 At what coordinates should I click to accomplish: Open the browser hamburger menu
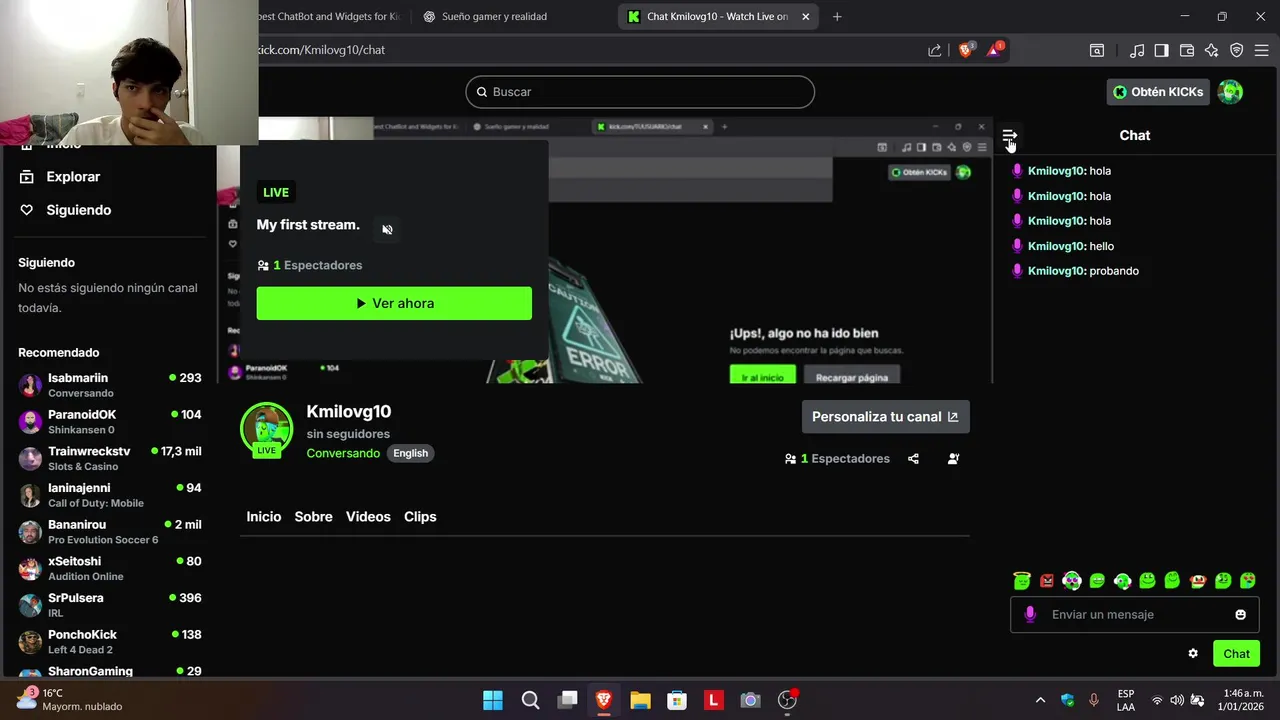coord(1261,50)
